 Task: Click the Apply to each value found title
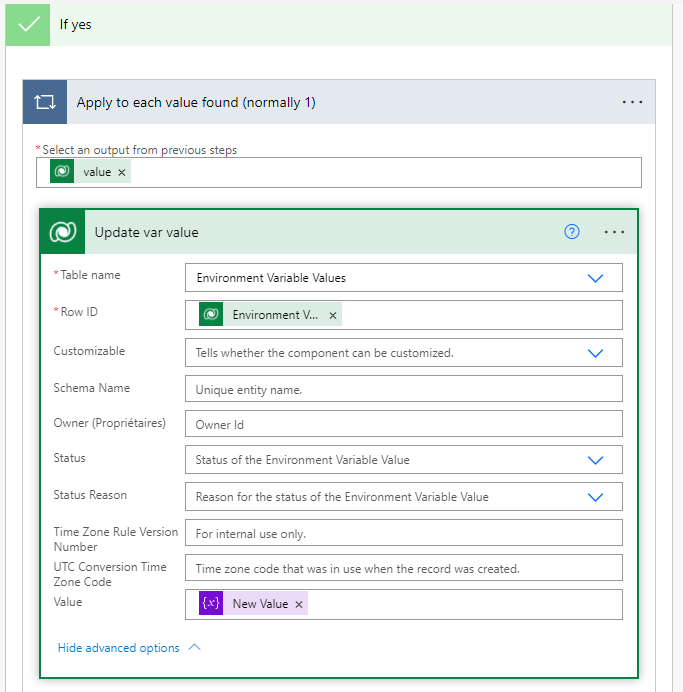pyautogui.click(x=196, y=102)
